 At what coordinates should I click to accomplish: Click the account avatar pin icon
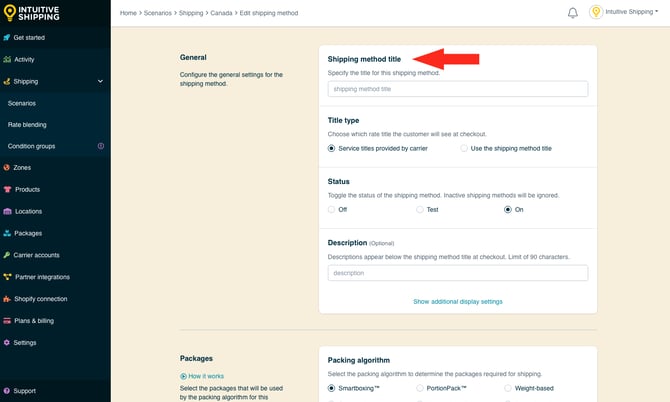[x=596, y=12]
